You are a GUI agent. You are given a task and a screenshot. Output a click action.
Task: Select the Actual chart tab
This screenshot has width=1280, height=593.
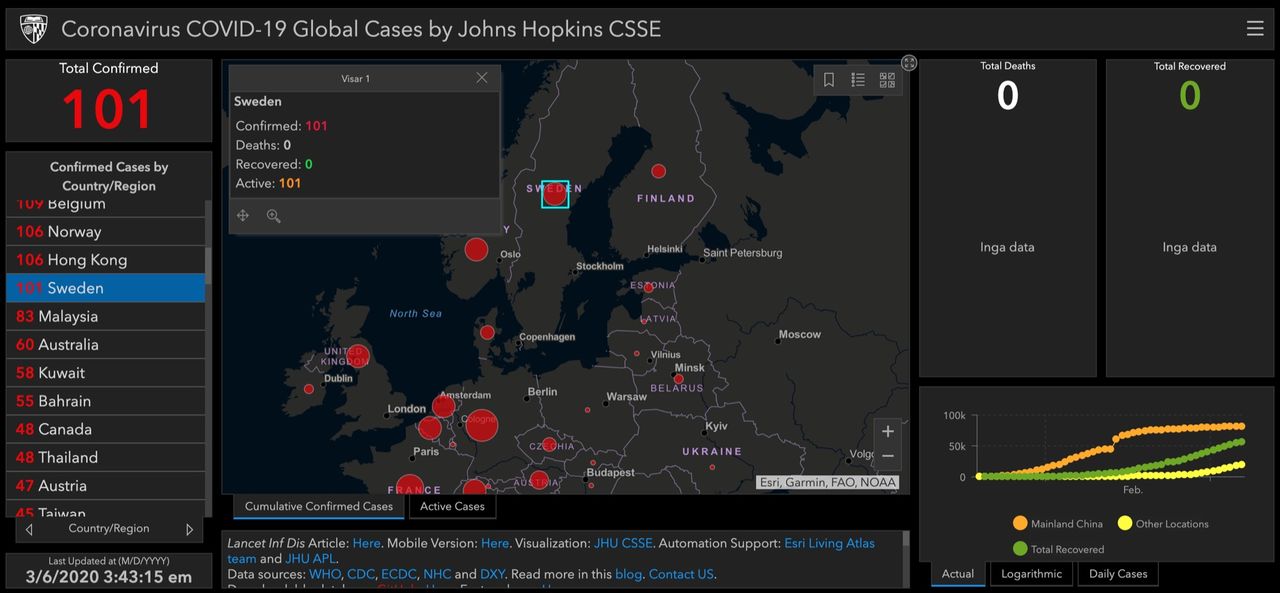point(958,574)
